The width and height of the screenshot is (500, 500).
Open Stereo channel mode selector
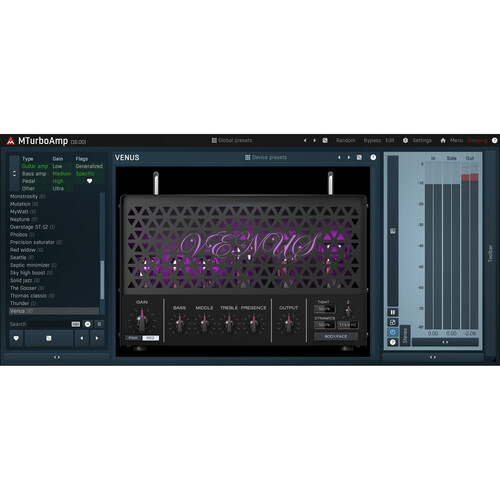405,335
